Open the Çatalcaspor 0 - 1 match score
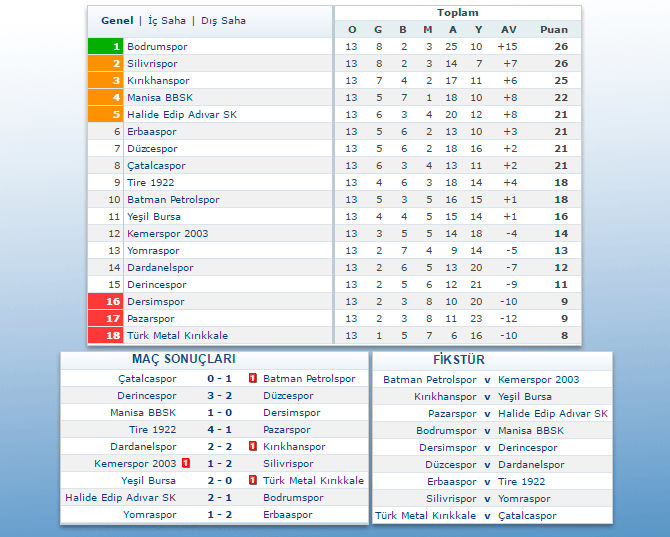Screen dimensions: 670x537 click(219, 379)
